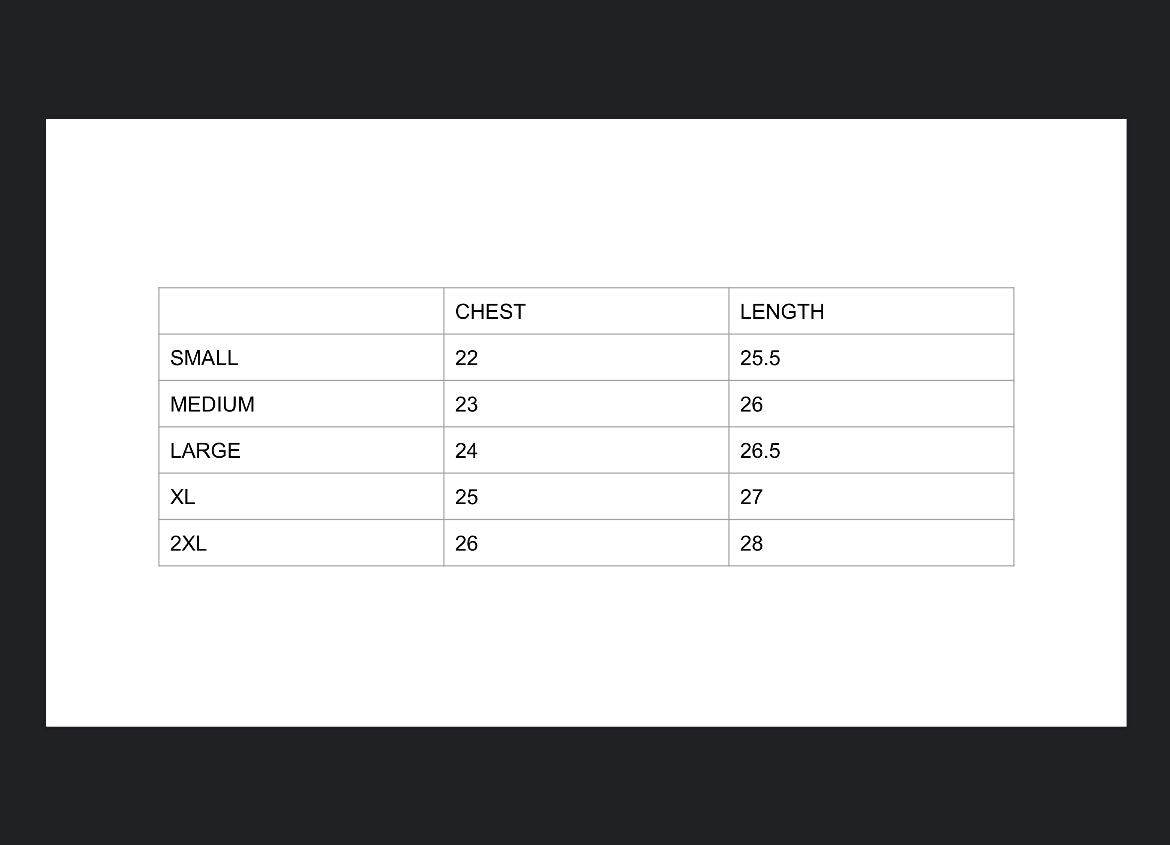Click the CHEST column header cell

[x=490, y=312]
